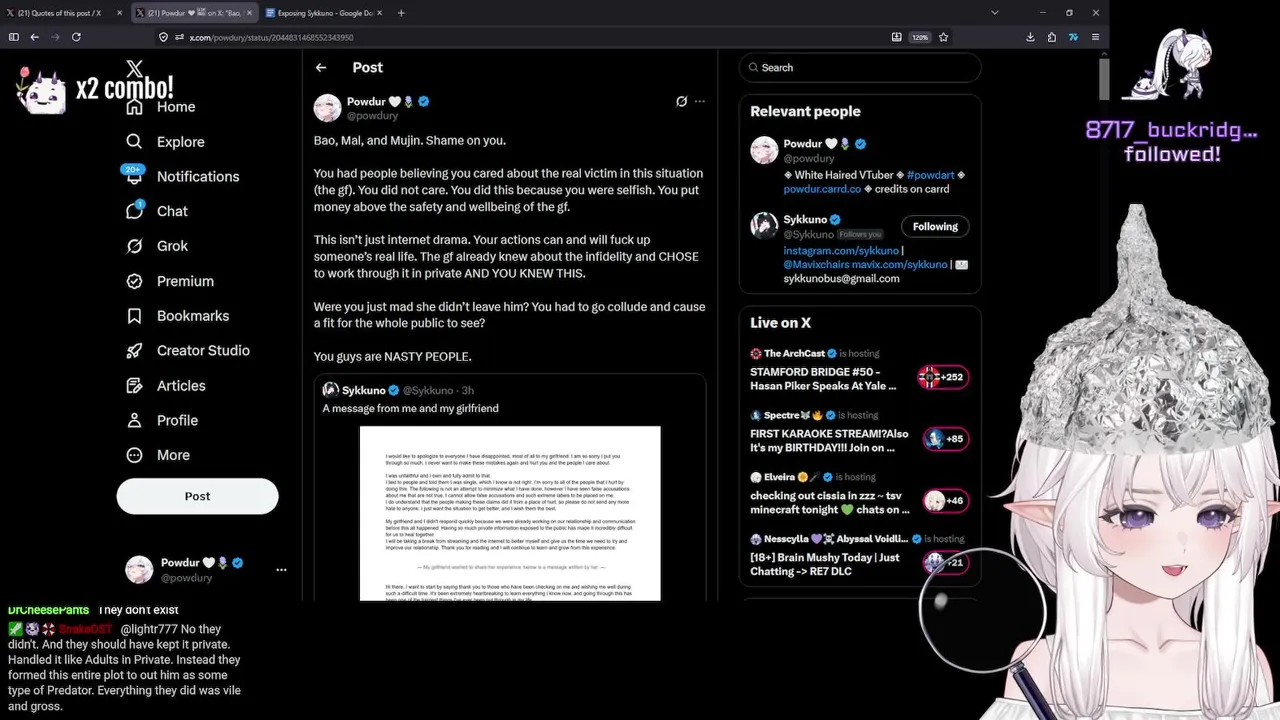Reload the page in the browser
The image size is (1280, 720).
click(76, 37)
